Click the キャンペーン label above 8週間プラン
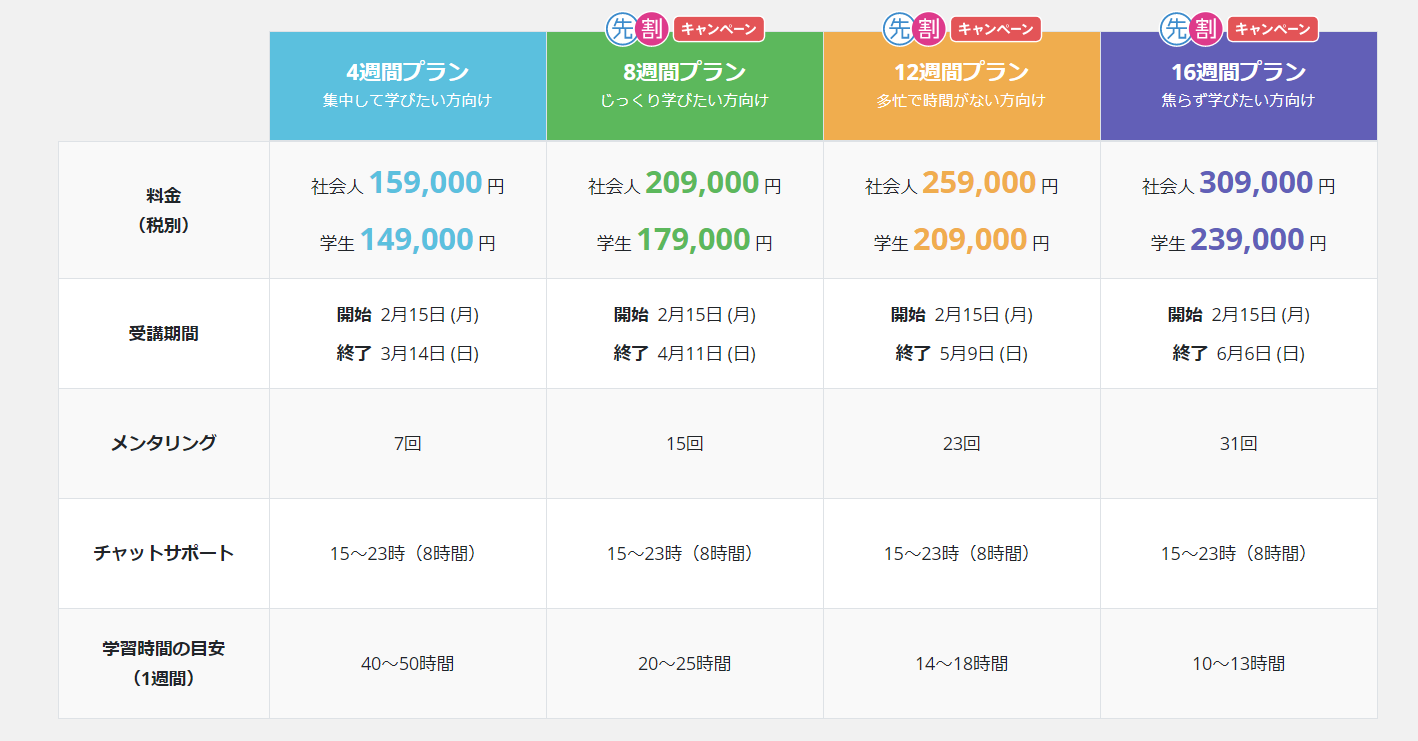 click(x=718, y=29)
